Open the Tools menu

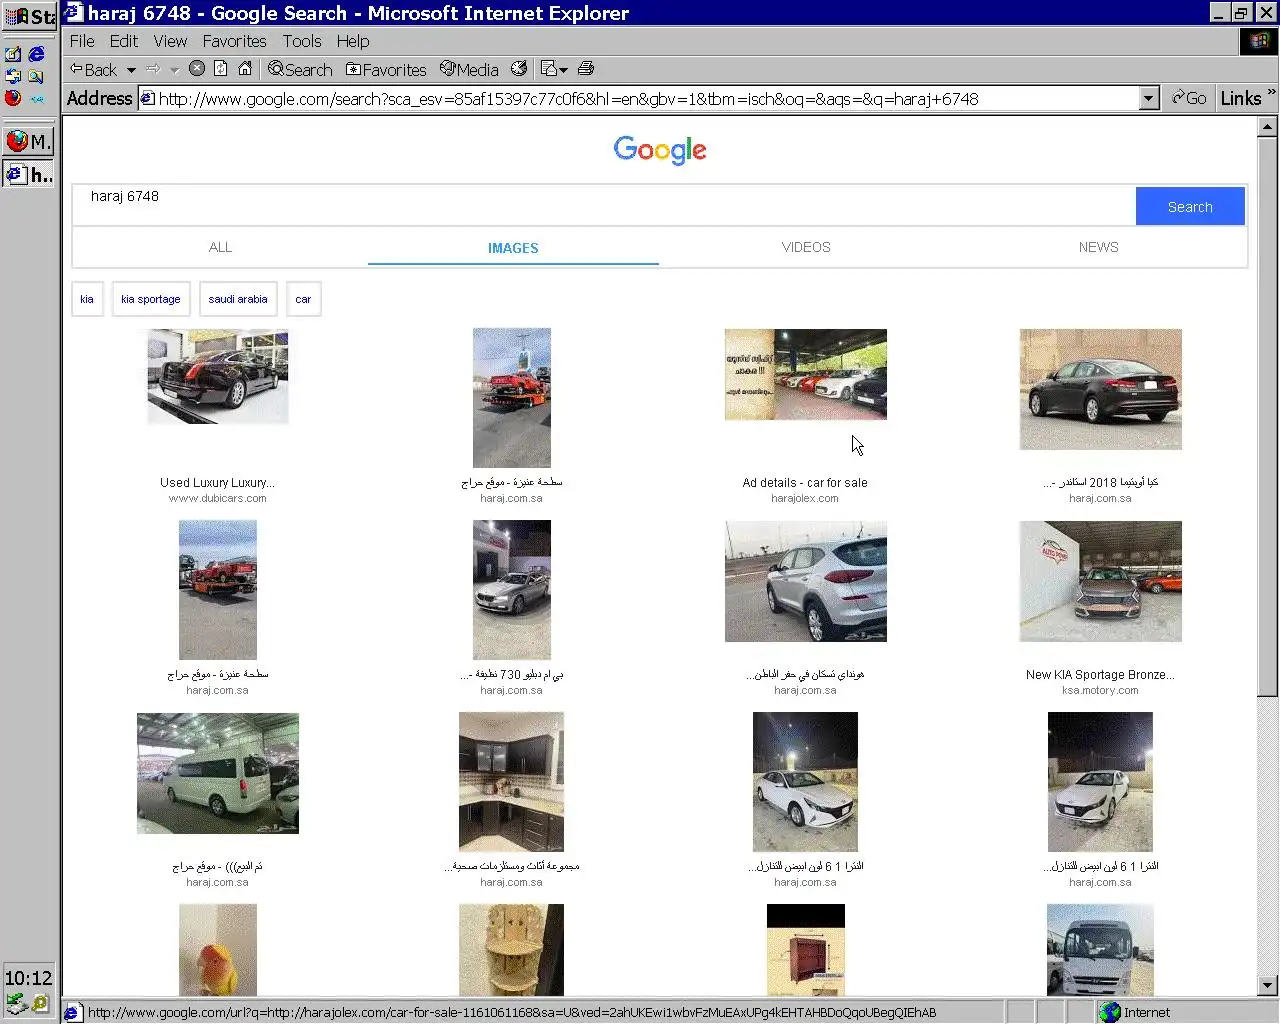tap(302, 41)
